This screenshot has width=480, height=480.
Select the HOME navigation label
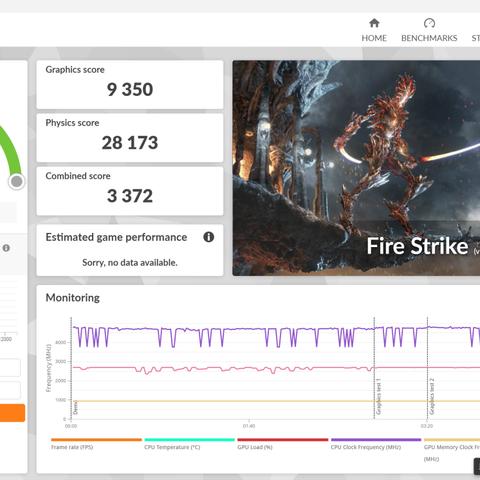click(374, 38)
